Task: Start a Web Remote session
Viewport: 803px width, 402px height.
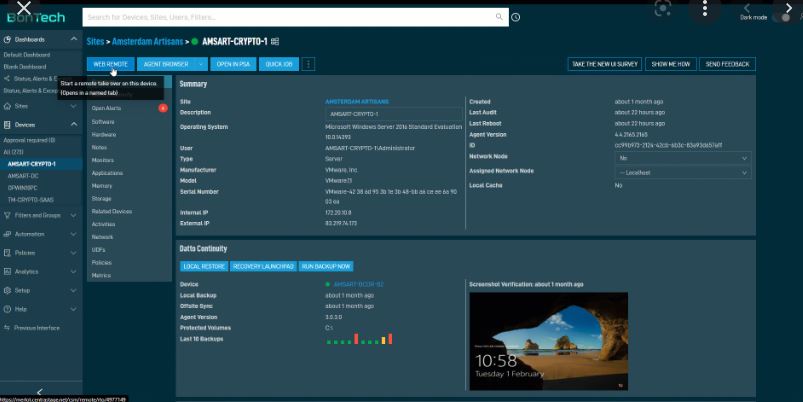Action: pos(111,64)
